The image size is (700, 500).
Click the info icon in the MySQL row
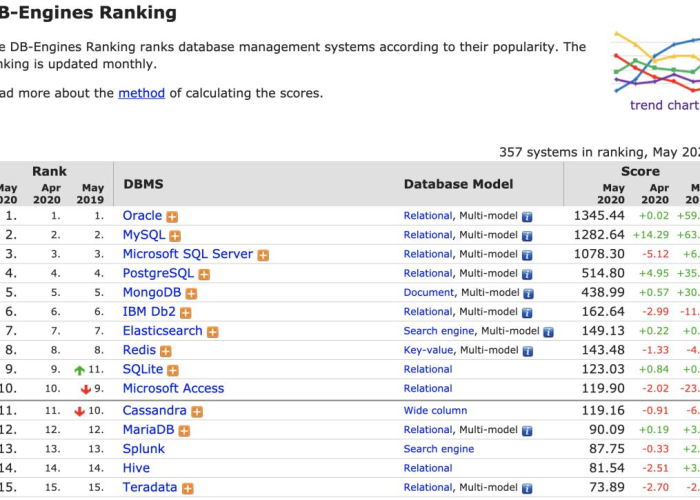pos(527,236)
